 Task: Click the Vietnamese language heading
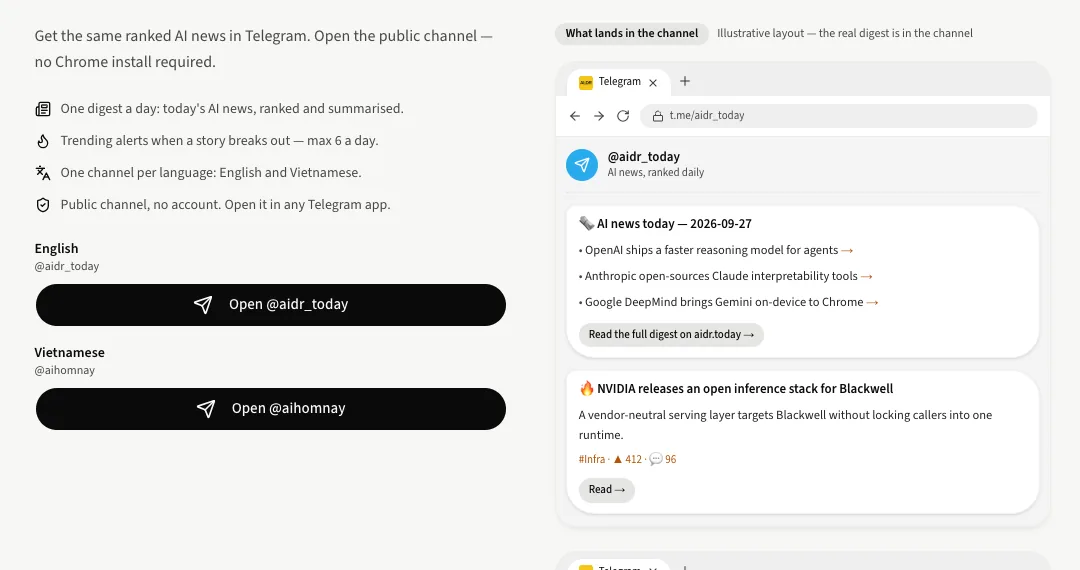tap(70, 352)
